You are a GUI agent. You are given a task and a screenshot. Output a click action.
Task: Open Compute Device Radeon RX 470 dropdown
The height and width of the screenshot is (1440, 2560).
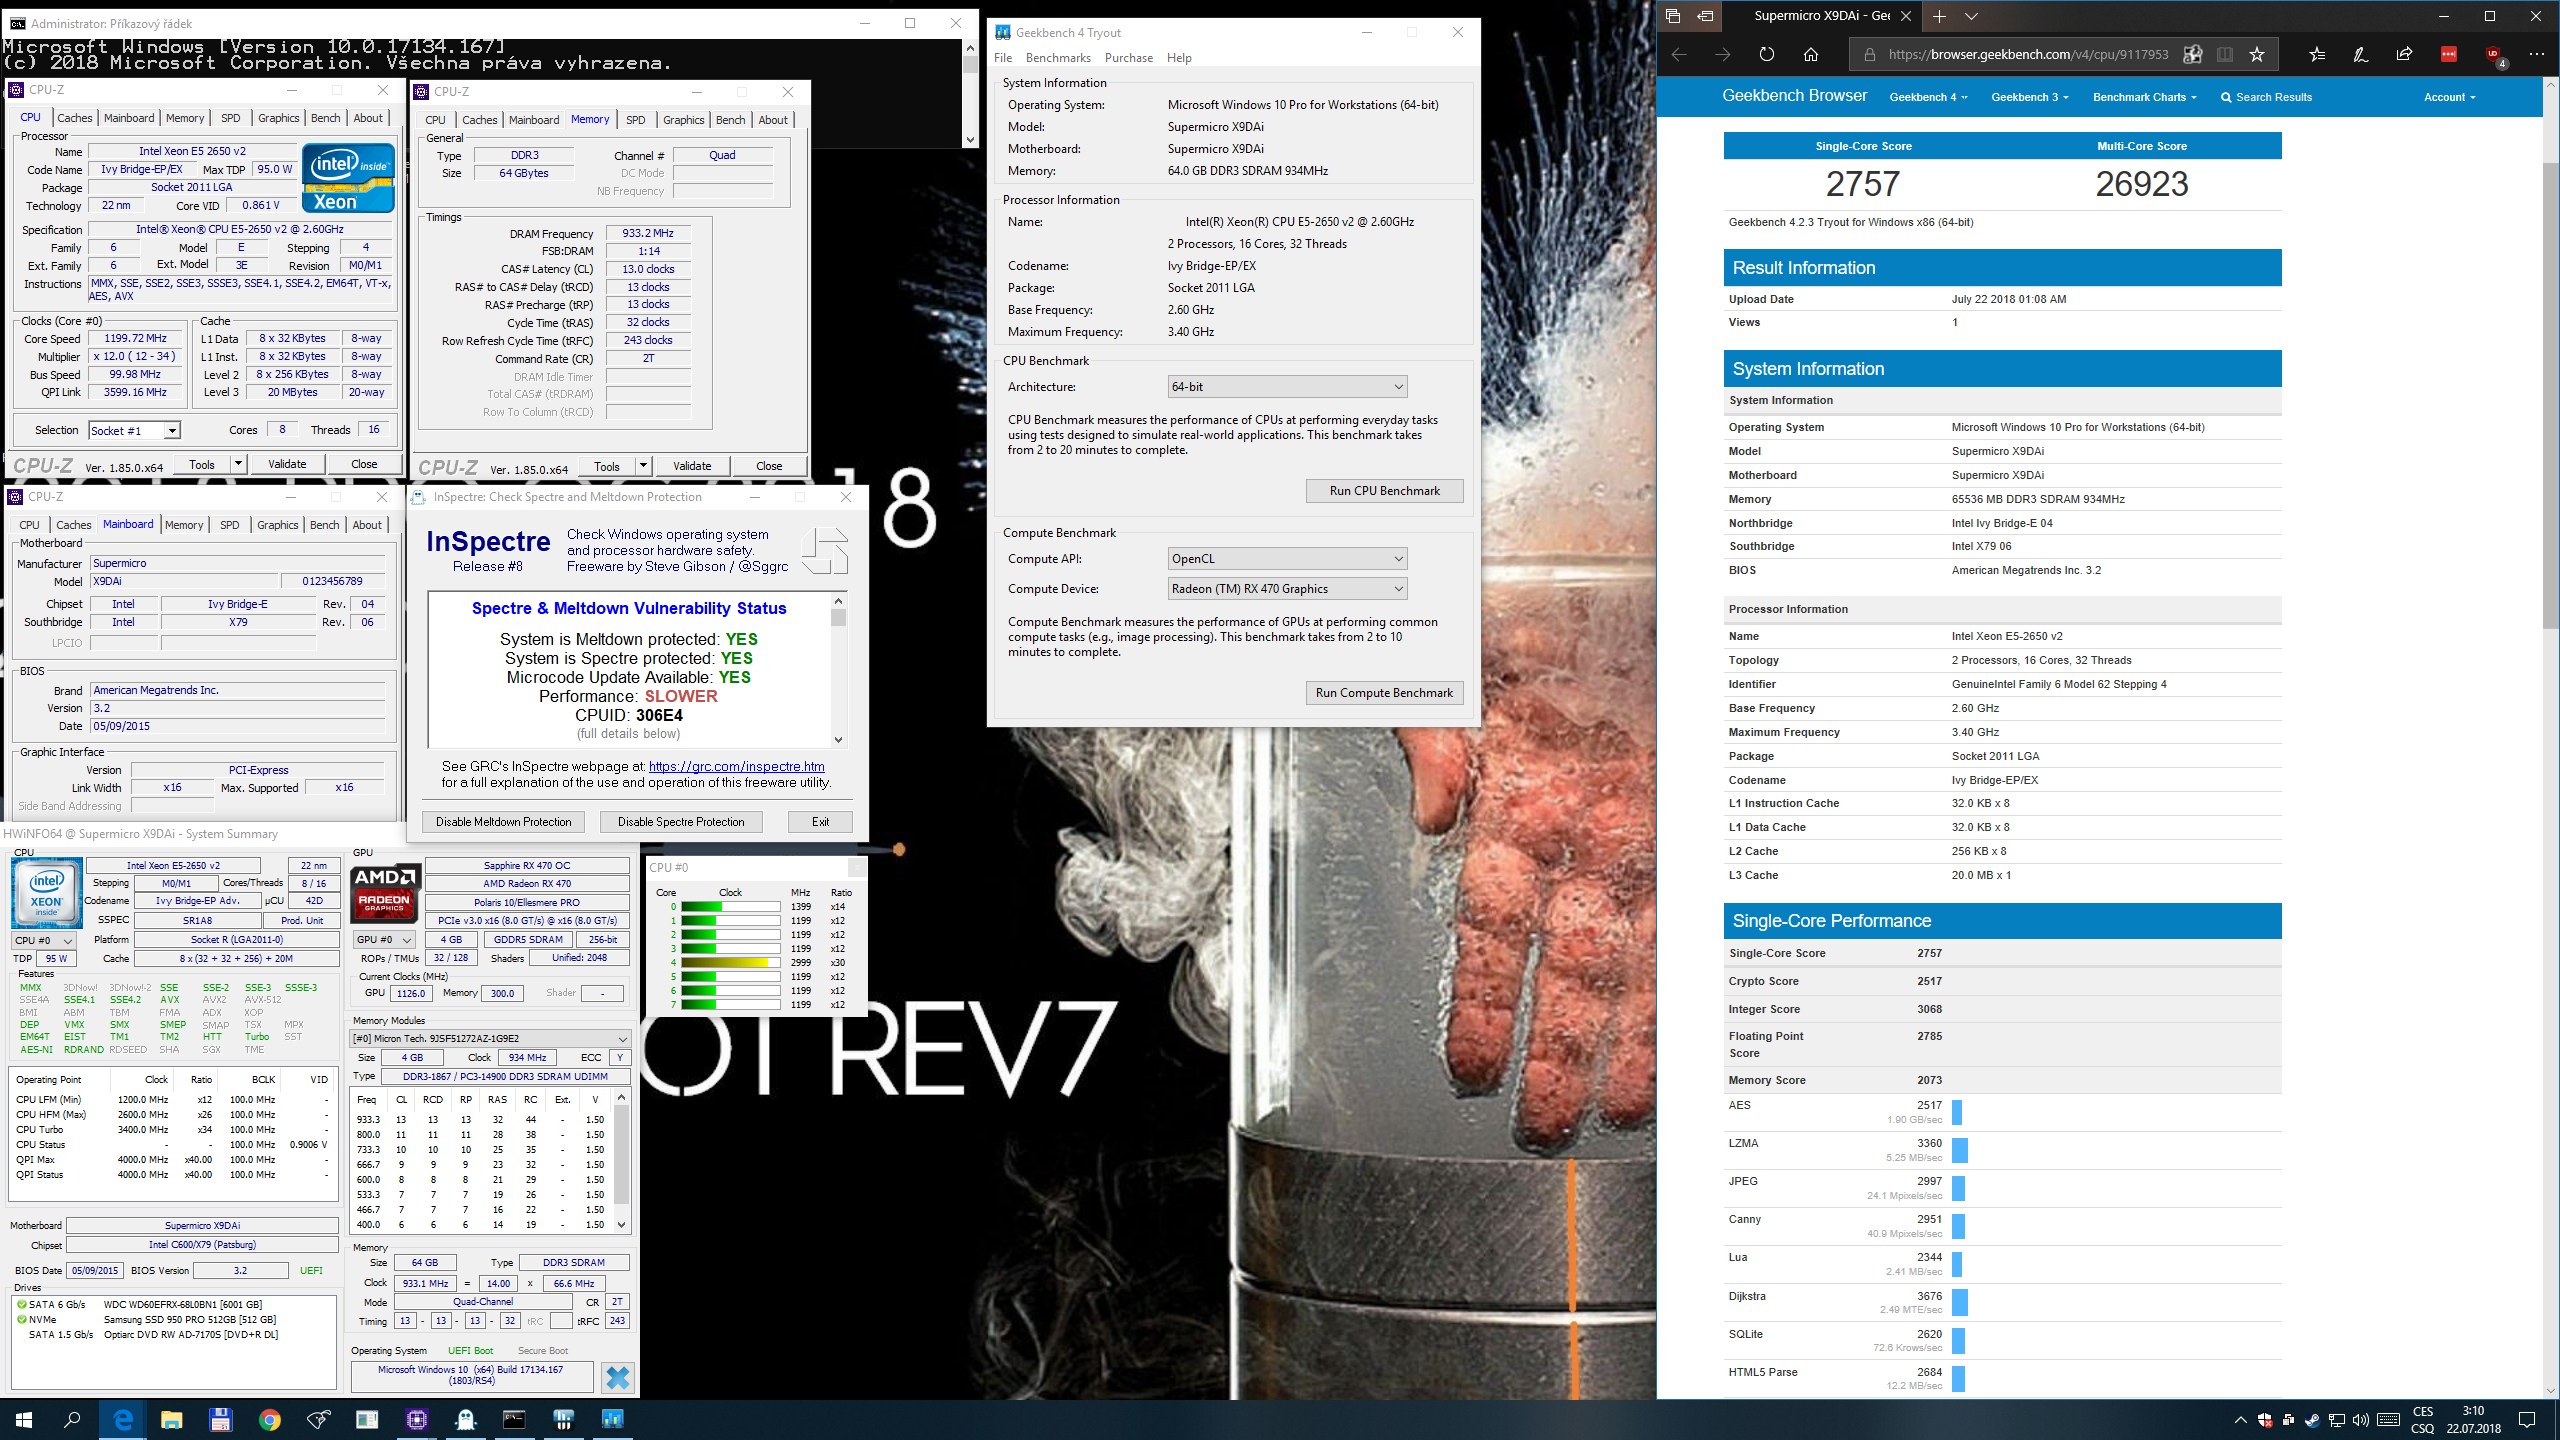(1288, 589)
